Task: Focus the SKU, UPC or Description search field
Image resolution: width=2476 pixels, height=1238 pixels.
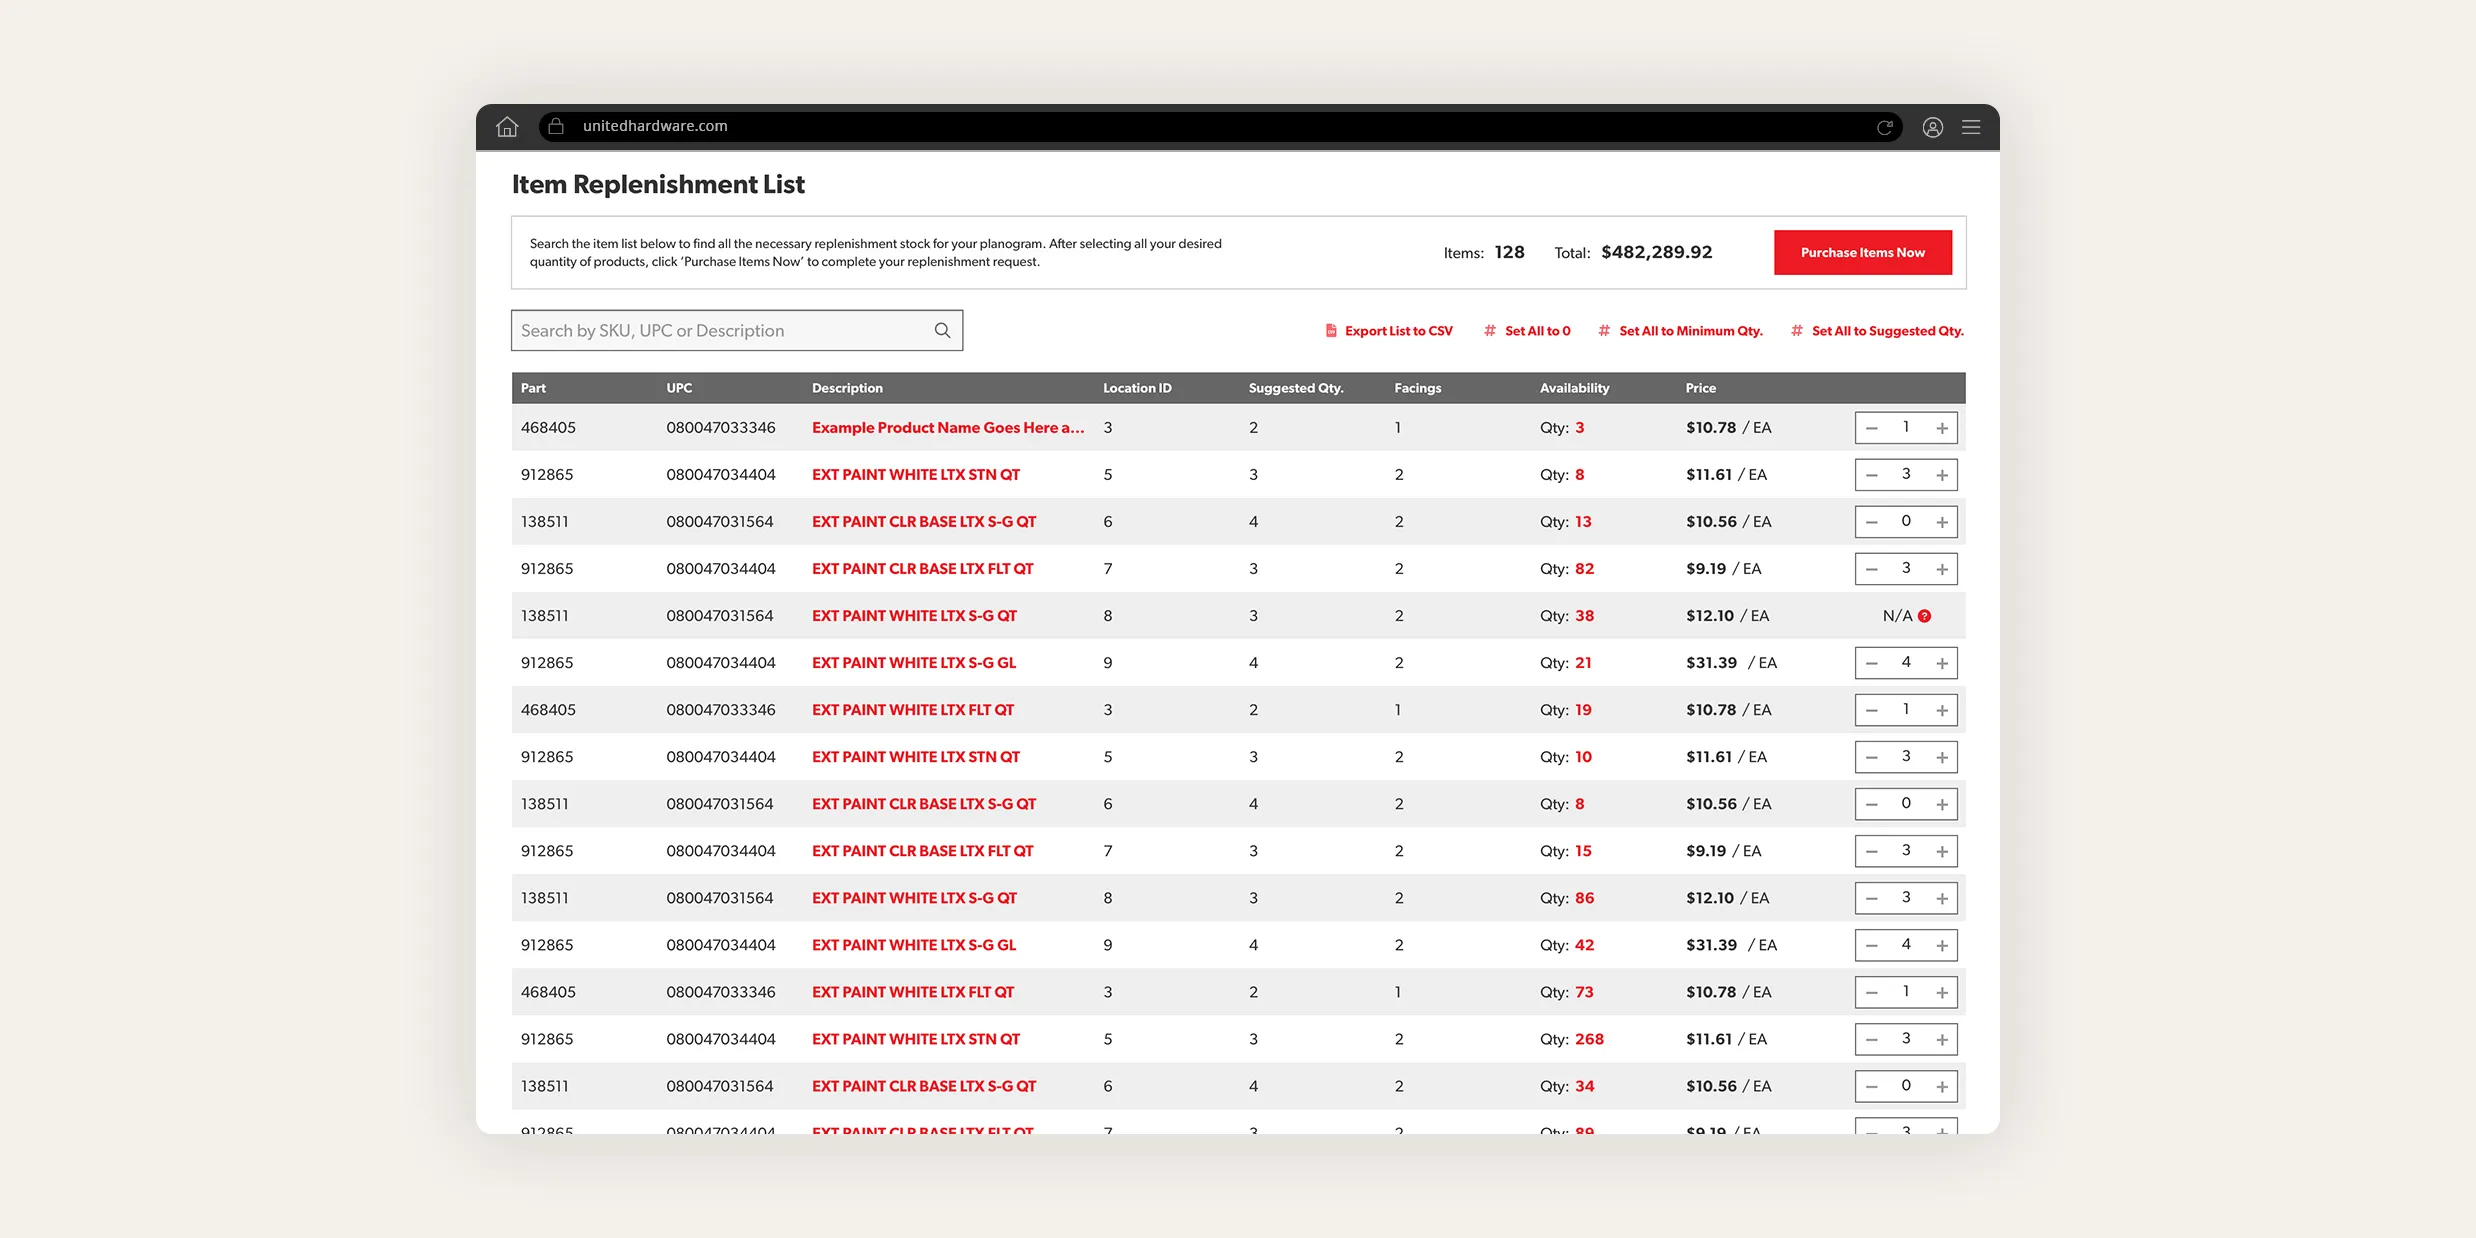Action: 737,331
